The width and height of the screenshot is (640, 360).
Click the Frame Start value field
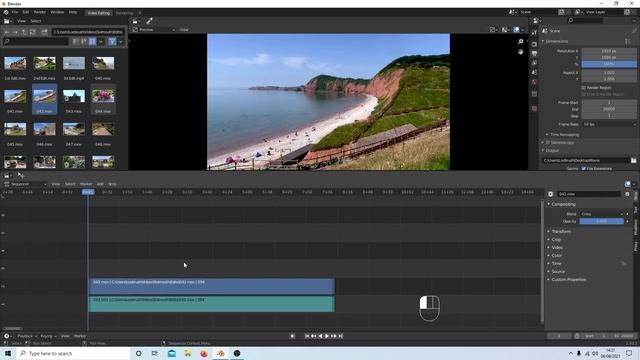[x=609, y=102]
